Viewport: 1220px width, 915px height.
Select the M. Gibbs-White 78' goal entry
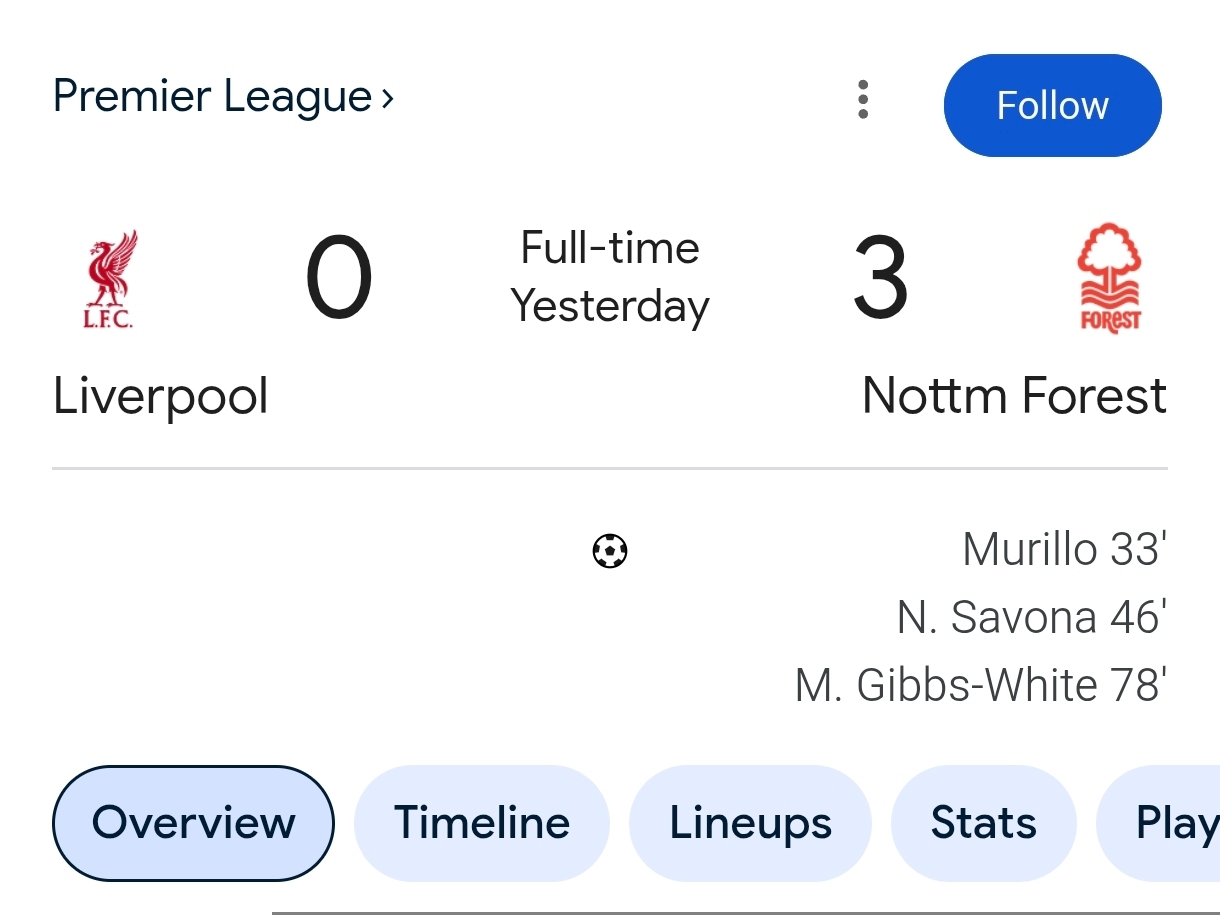point(980,685)
